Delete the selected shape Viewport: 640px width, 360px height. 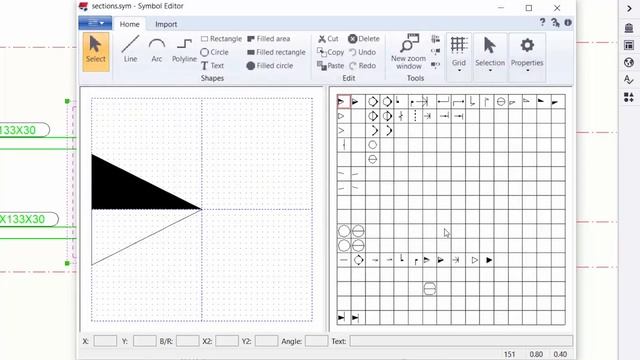[364, 39]
